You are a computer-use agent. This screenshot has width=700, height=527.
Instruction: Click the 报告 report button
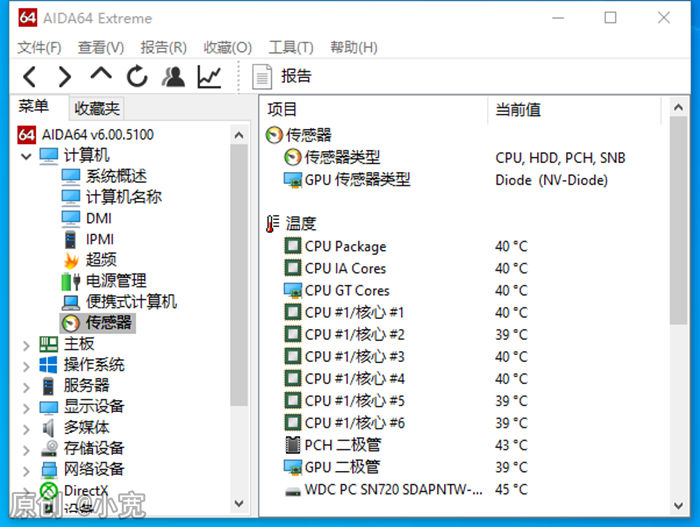point(282,76)
